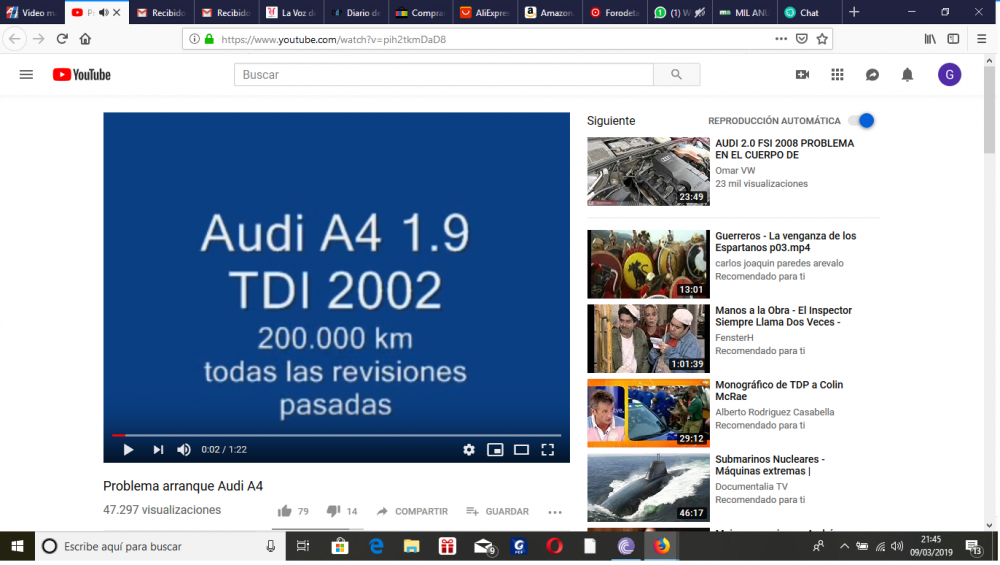Viewport: 1000px width, 565px height.
Task: Open YouTube messages icon
Action: coord(872,75)
